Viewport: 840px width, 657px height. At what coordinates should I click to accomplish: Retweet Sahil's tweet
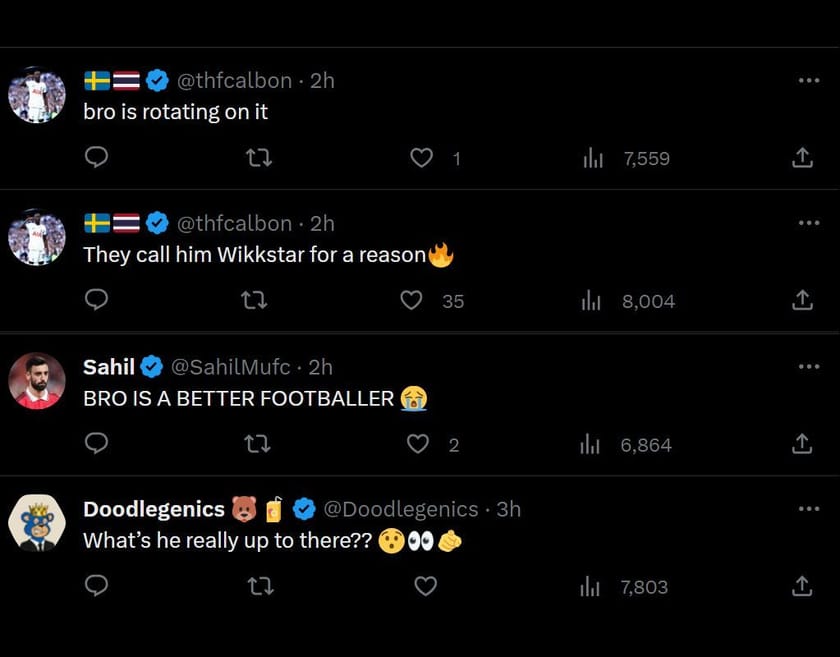257,444
